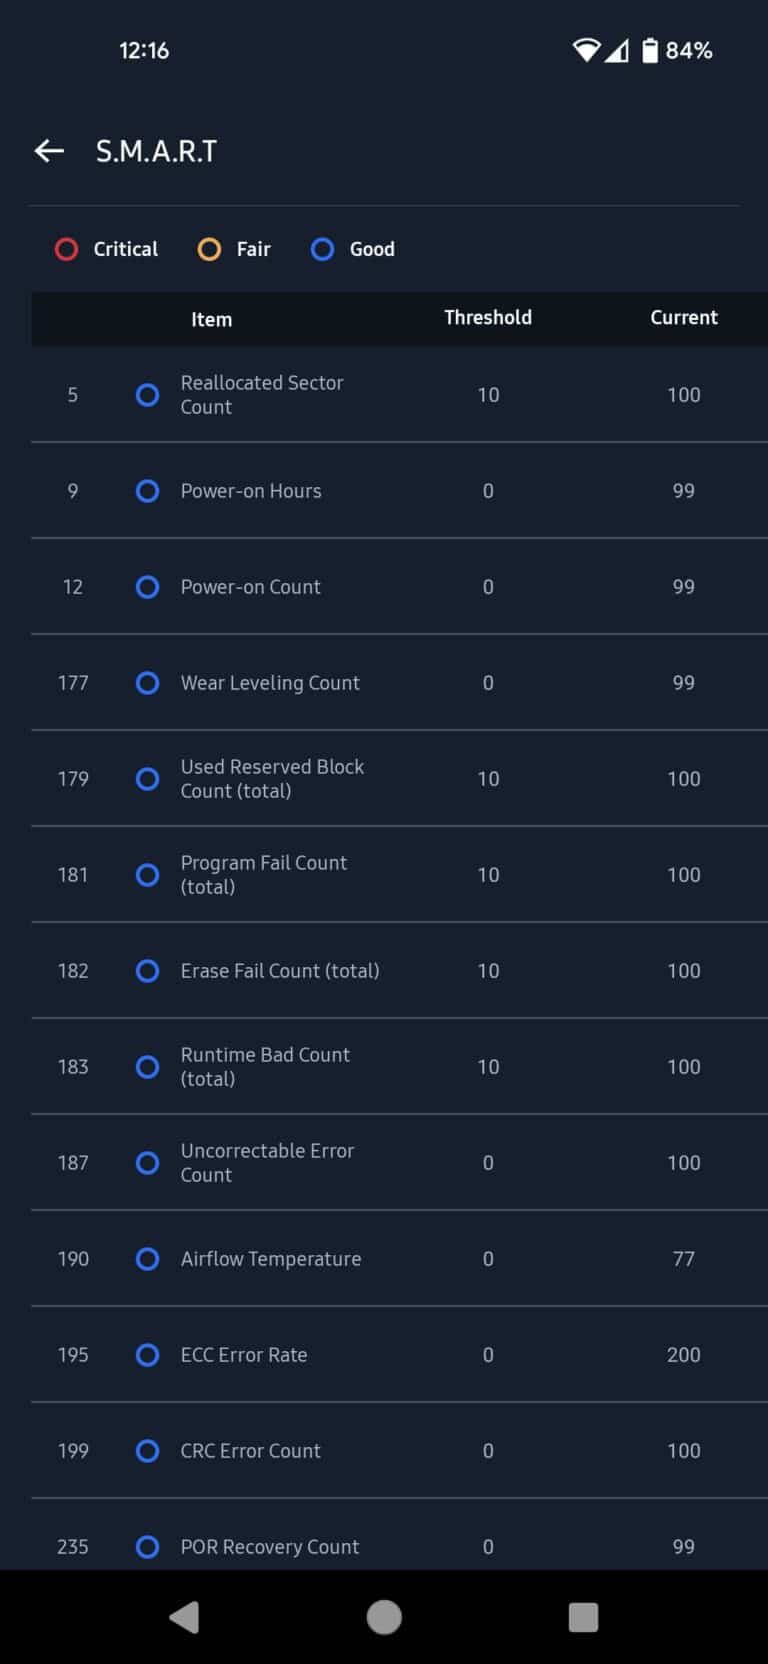Tap the status circle for Reallocated Sector Count
Screen dimensions: 768x1664
click(x=147, y=395)
